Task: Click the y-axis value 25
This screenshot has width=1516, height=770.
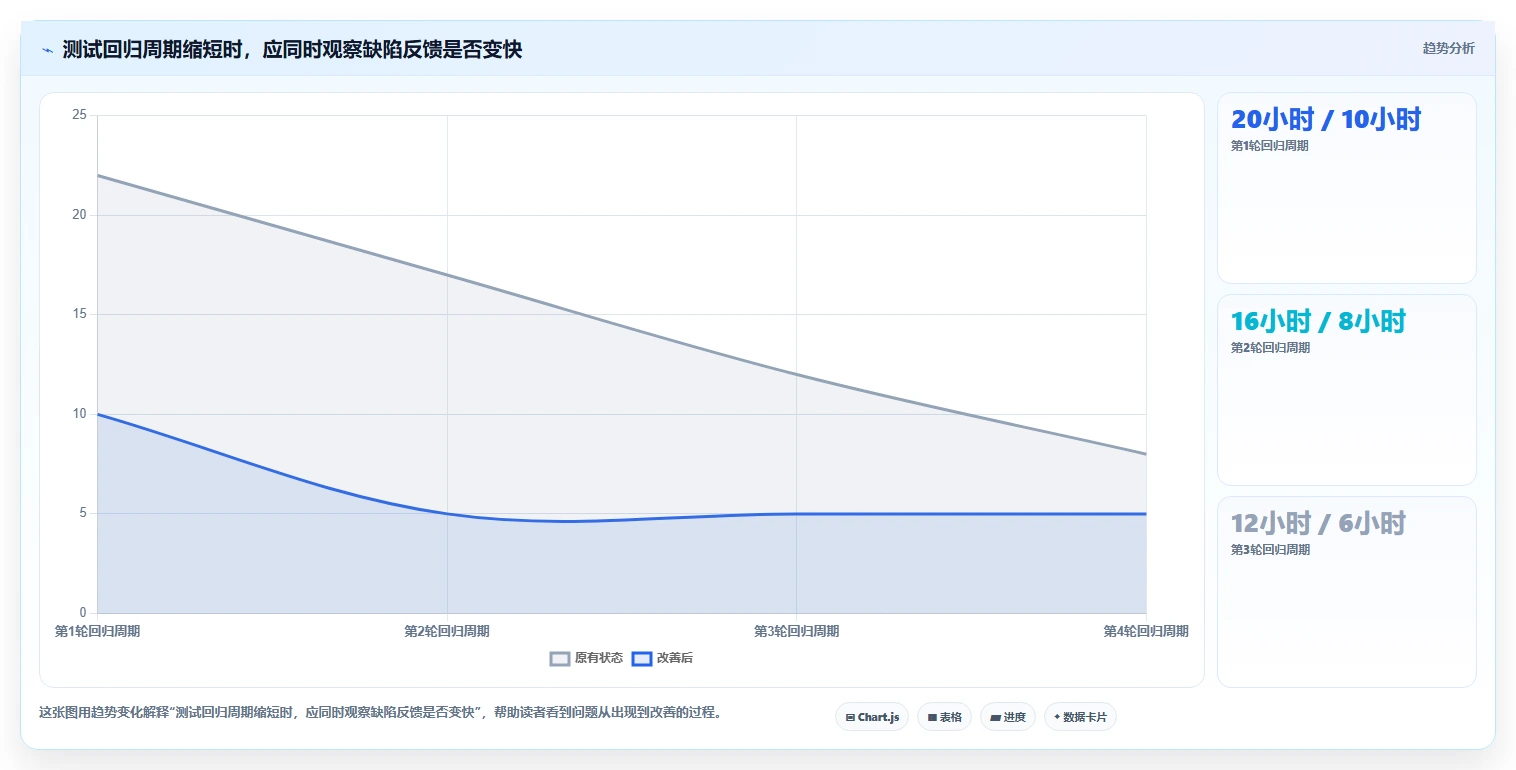Action: 80,115
